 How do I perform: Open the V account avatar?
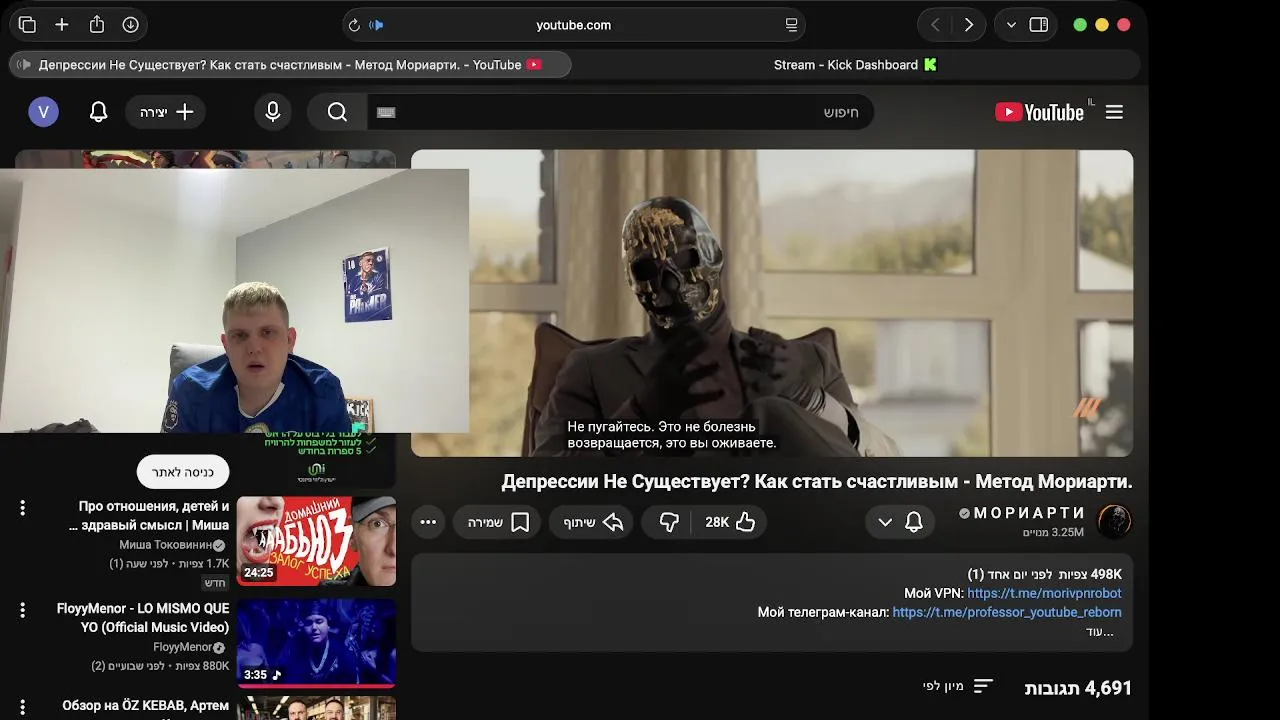(43, 112)
